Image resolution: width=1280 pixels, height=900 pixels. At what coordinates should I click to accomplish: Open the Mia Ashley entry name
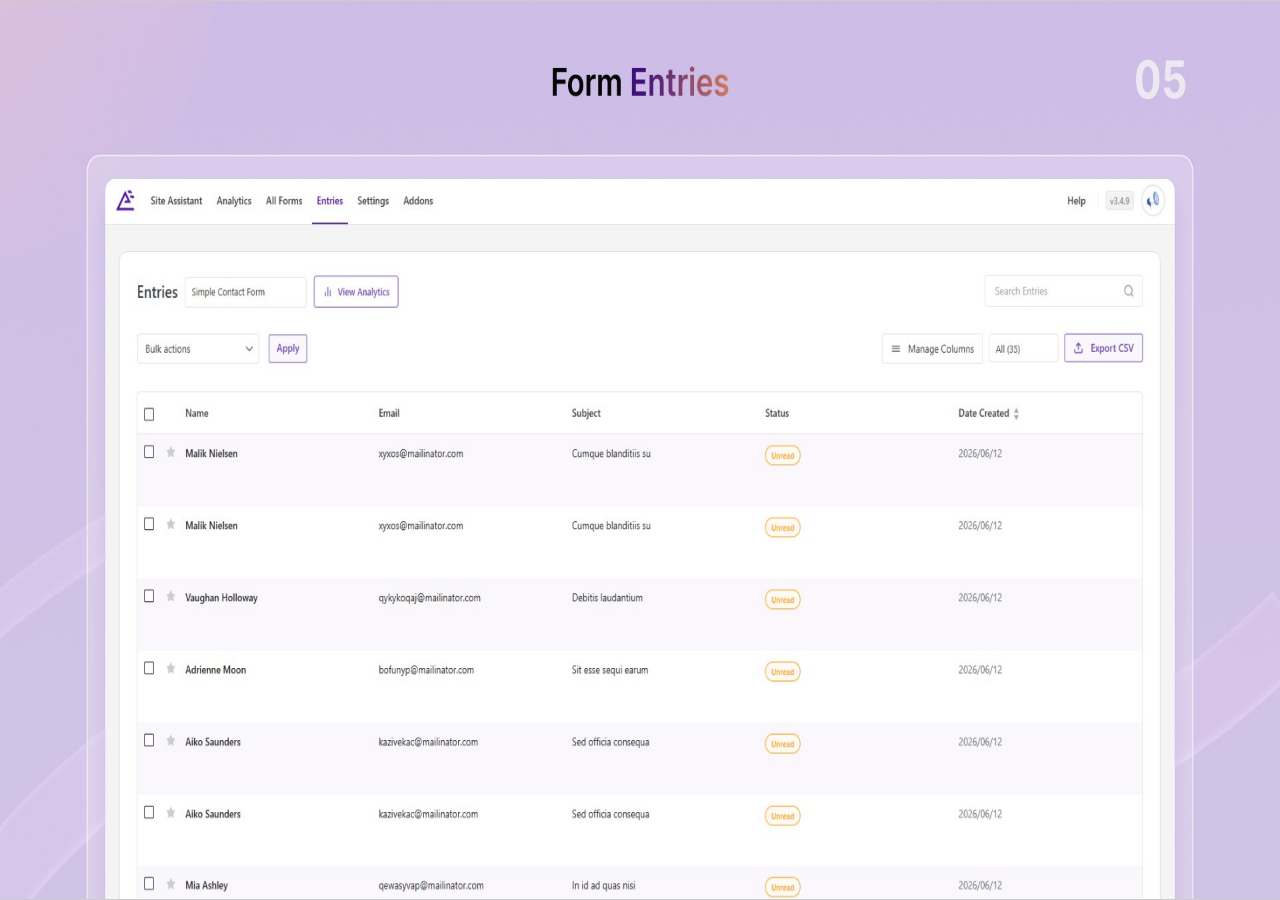[x=206, y=886]
